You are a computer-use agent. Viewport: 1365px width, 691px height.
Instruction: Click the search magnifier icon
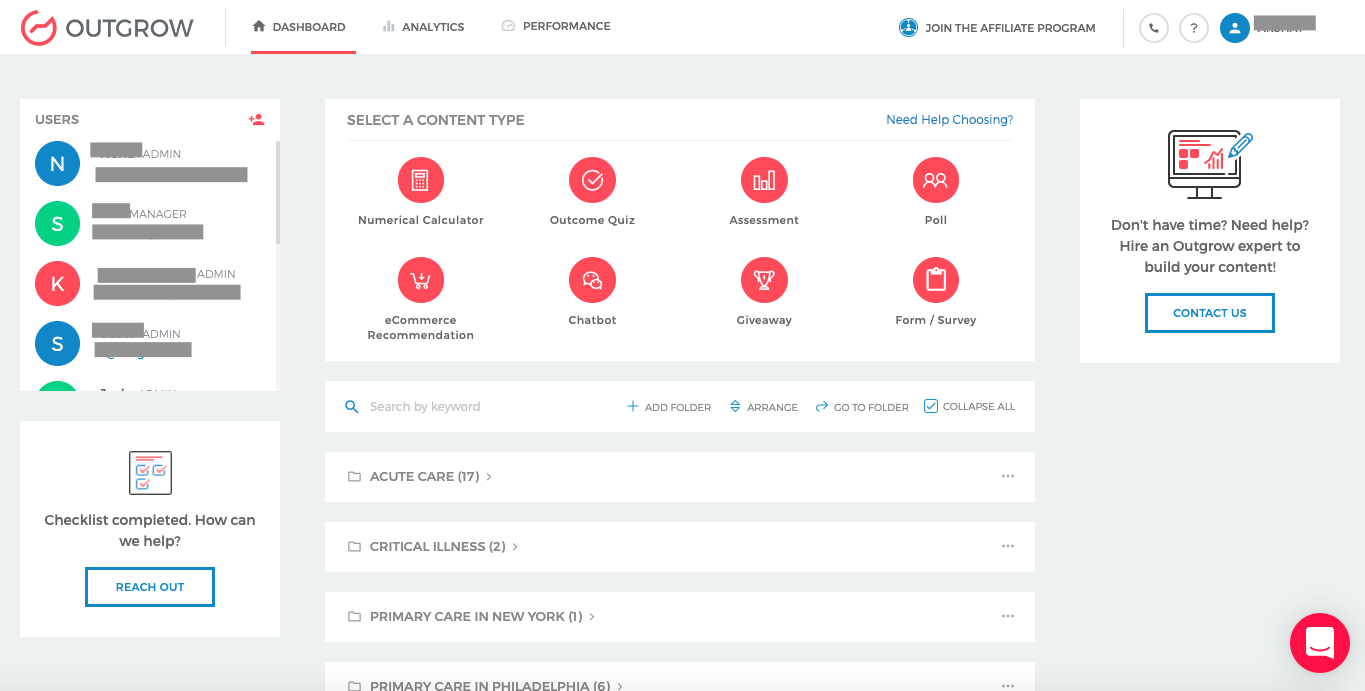[351, 407]
